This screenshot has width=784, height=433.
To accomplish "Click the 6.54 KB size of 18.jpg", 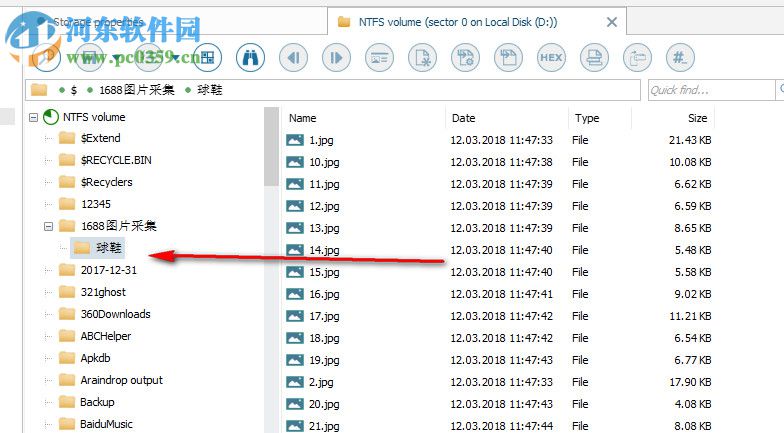I will click(692, 338).
